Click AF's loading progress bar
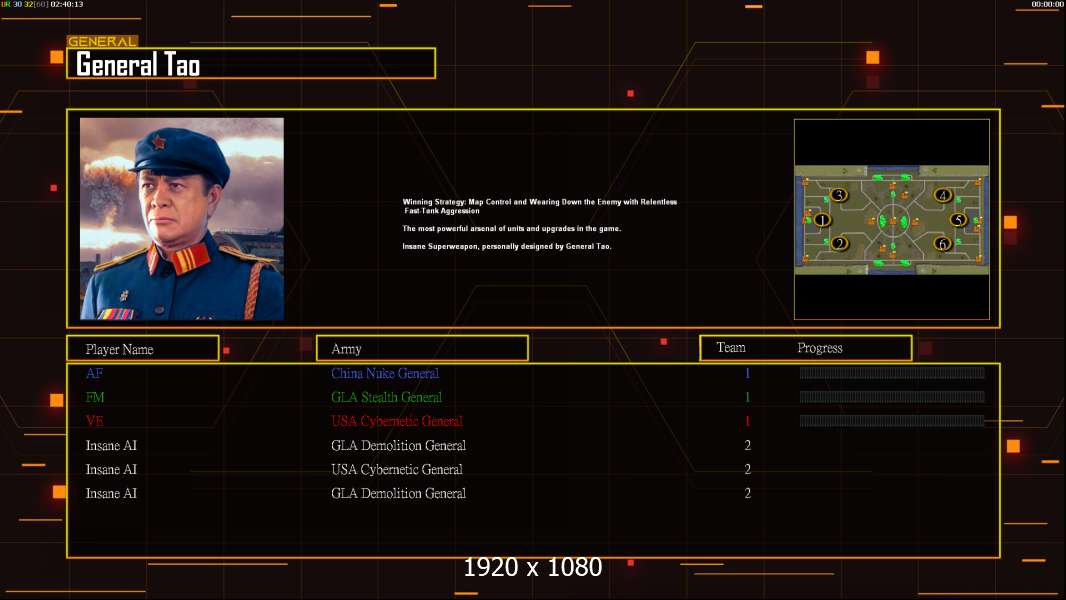 [892, 372]
